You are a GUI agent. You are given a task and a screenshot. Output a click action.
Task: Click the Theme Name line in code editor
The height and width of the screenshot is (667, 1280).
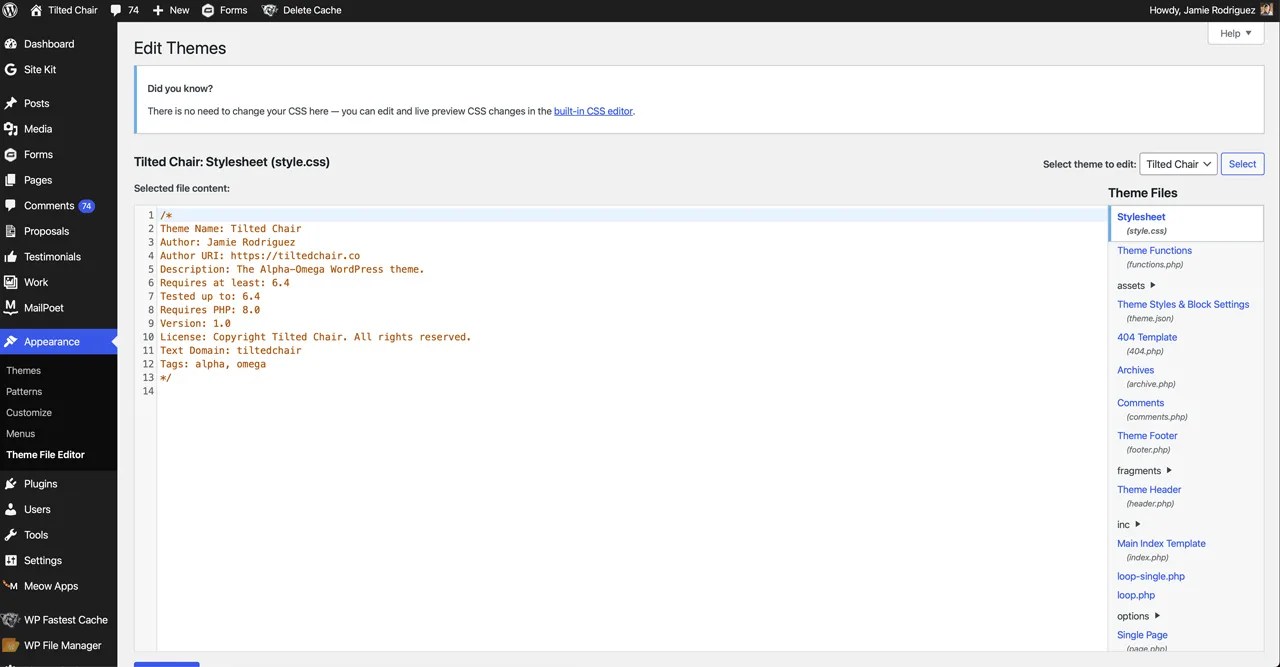[230, 229]
